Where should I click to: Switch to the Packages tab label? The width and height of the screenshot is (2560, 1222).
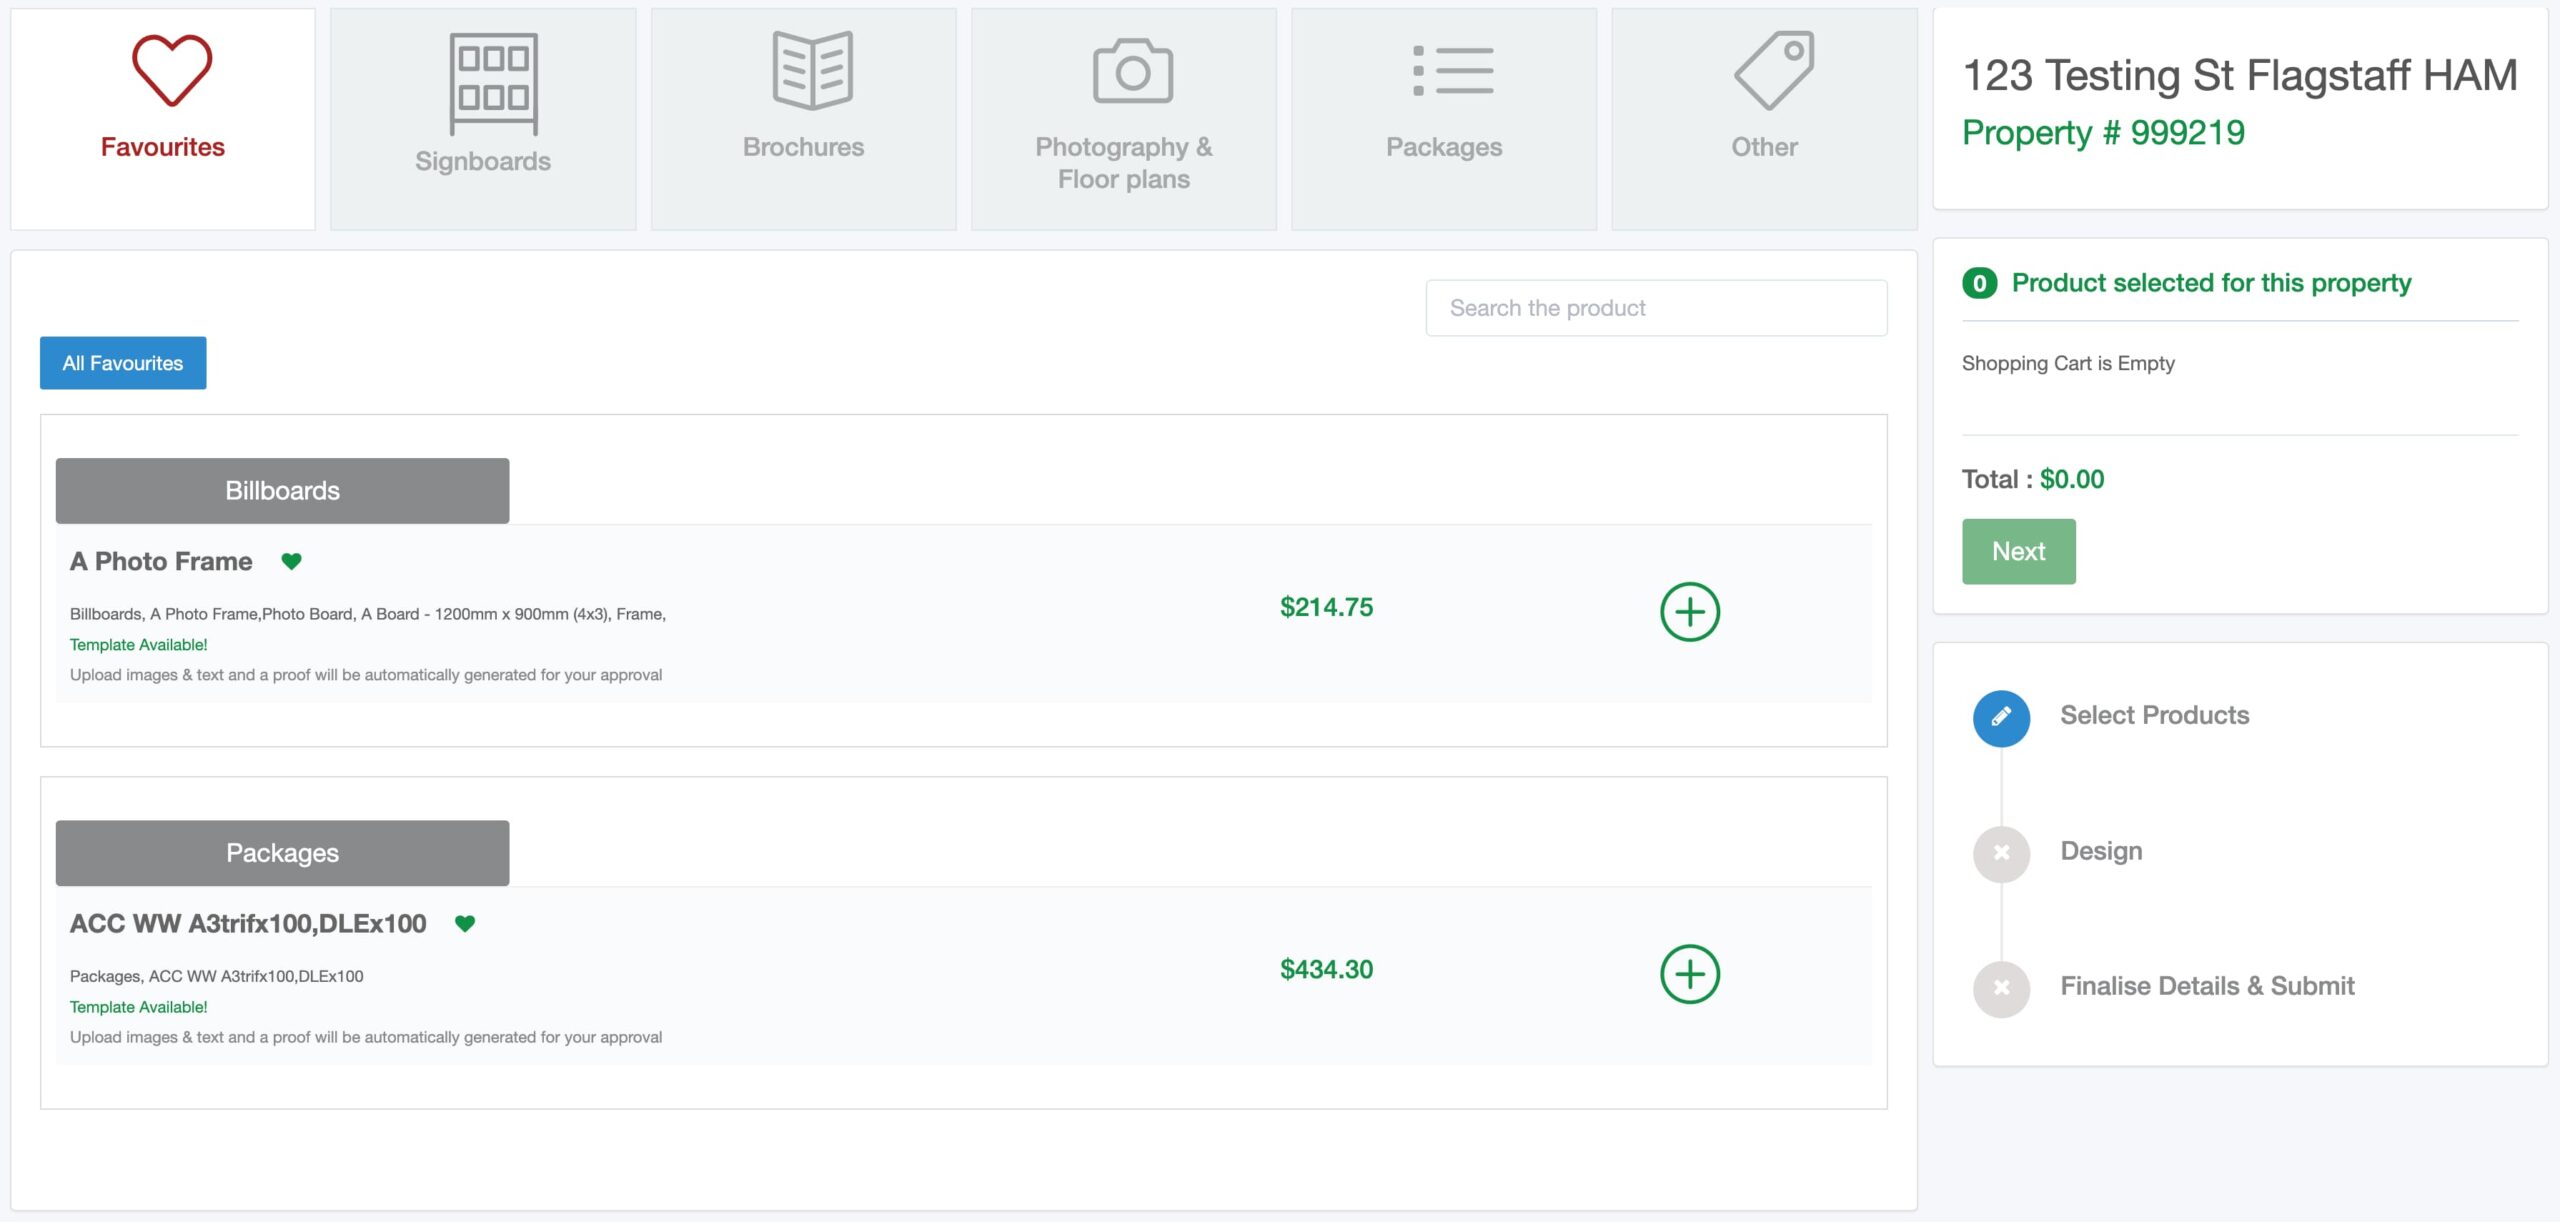(1444, 147)
